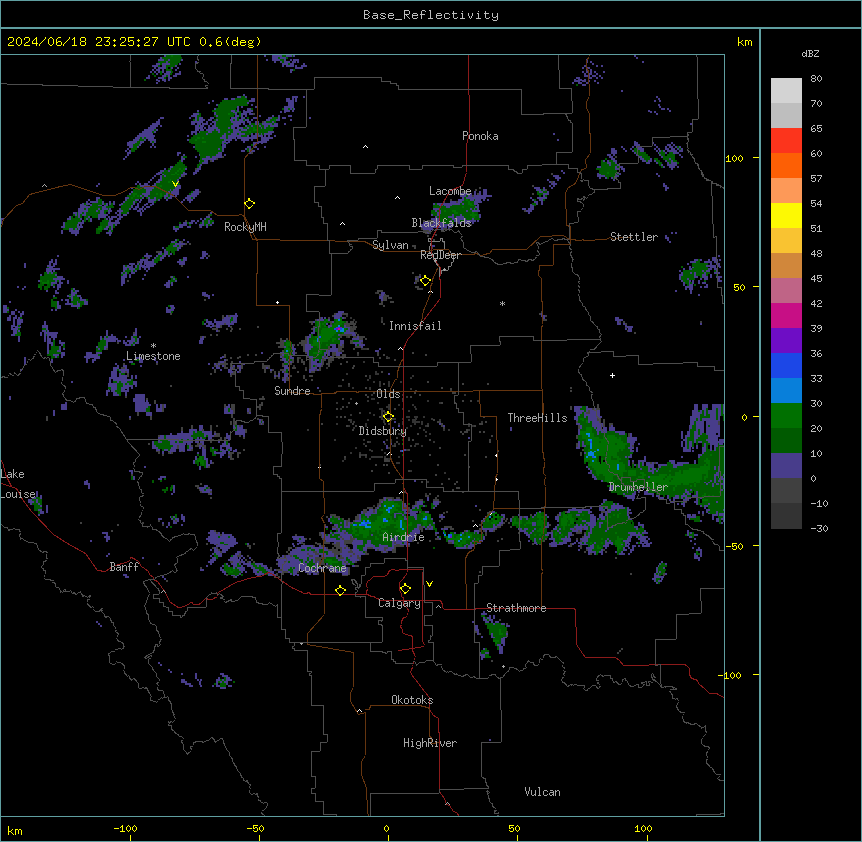Click the white plus marker north of Drumheller
Screen dimensions: 862x842
coord(612,375)
